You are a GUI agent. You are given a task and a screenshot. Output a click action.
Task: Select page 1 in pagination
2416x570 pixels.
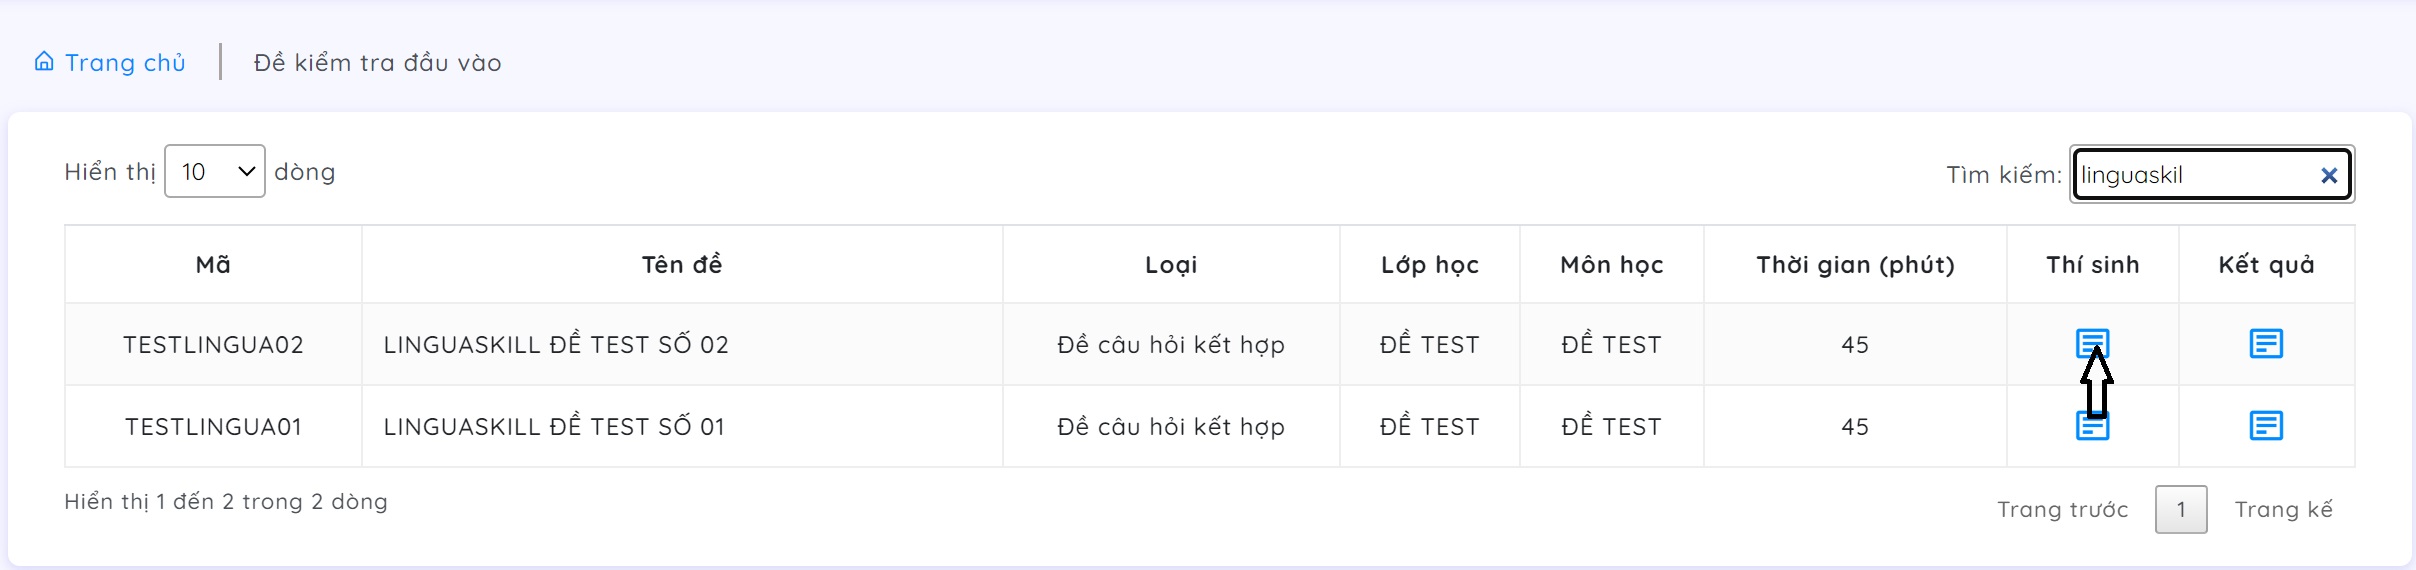click(2181, 510)
